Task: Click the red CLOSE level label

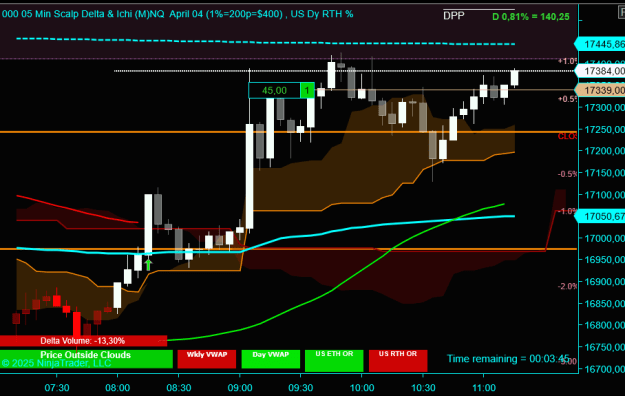Action: (568, 136)
